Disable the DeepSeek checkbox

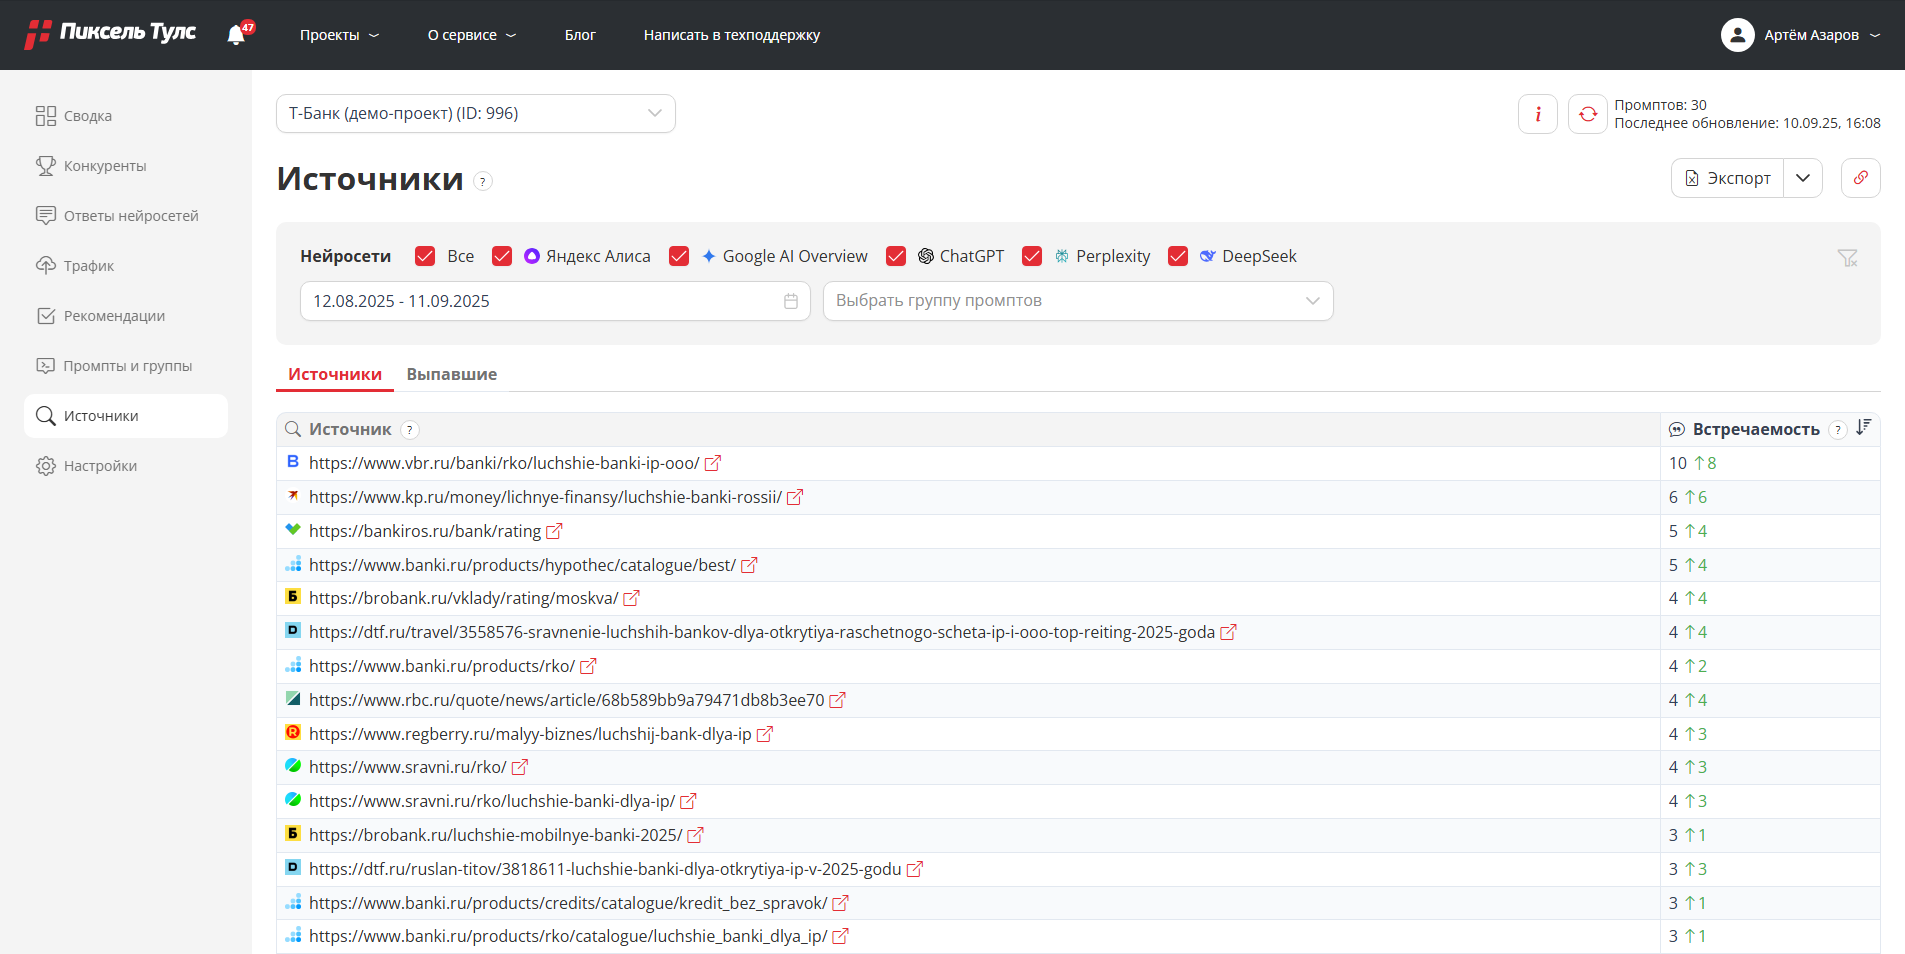click(x=1178, y=256)
